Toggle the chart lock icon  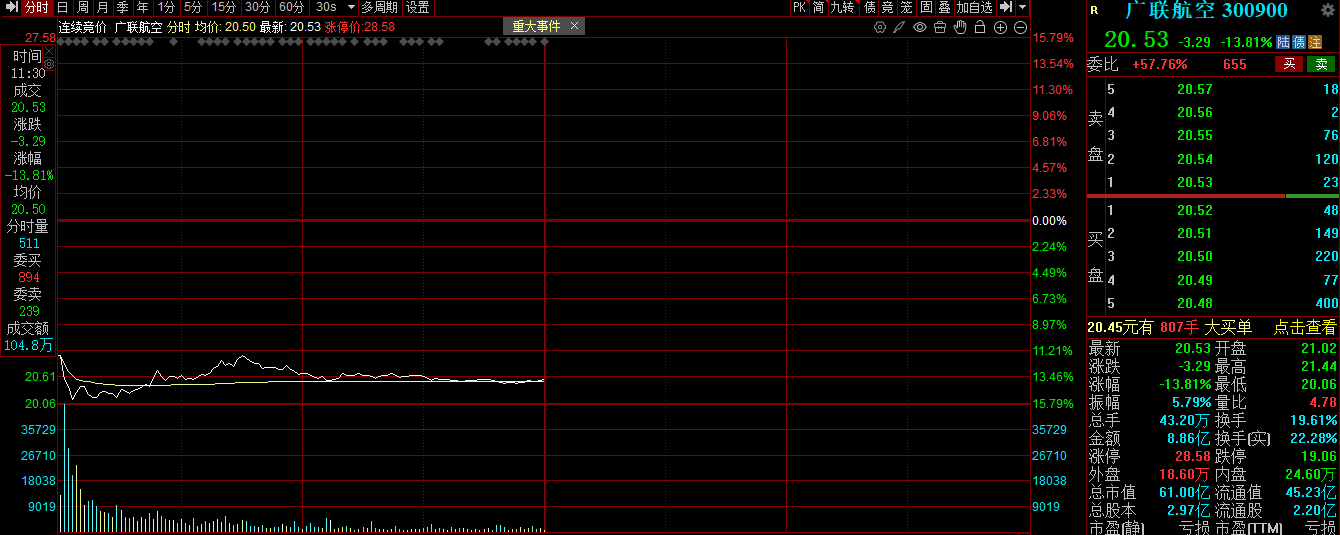click(980, 27)
